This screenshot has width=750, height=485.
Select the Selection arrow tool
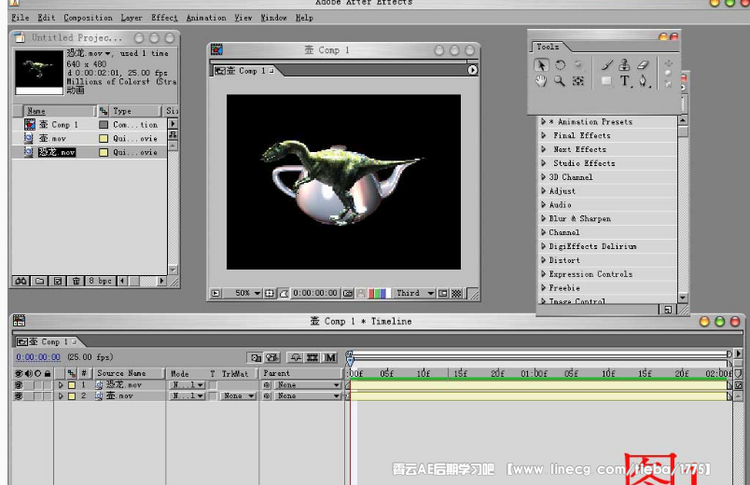(x=541, y=65)
